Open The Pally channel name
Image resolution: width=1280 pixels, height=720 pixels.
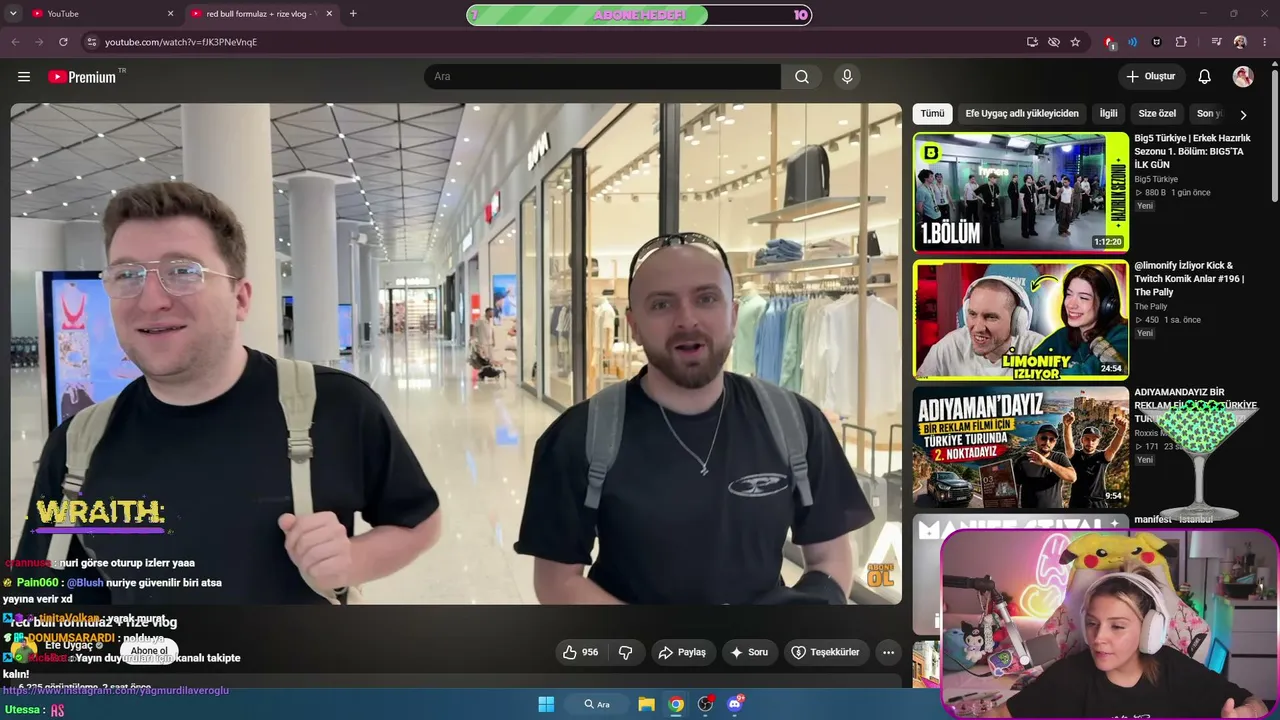[x=1151, y=306]
